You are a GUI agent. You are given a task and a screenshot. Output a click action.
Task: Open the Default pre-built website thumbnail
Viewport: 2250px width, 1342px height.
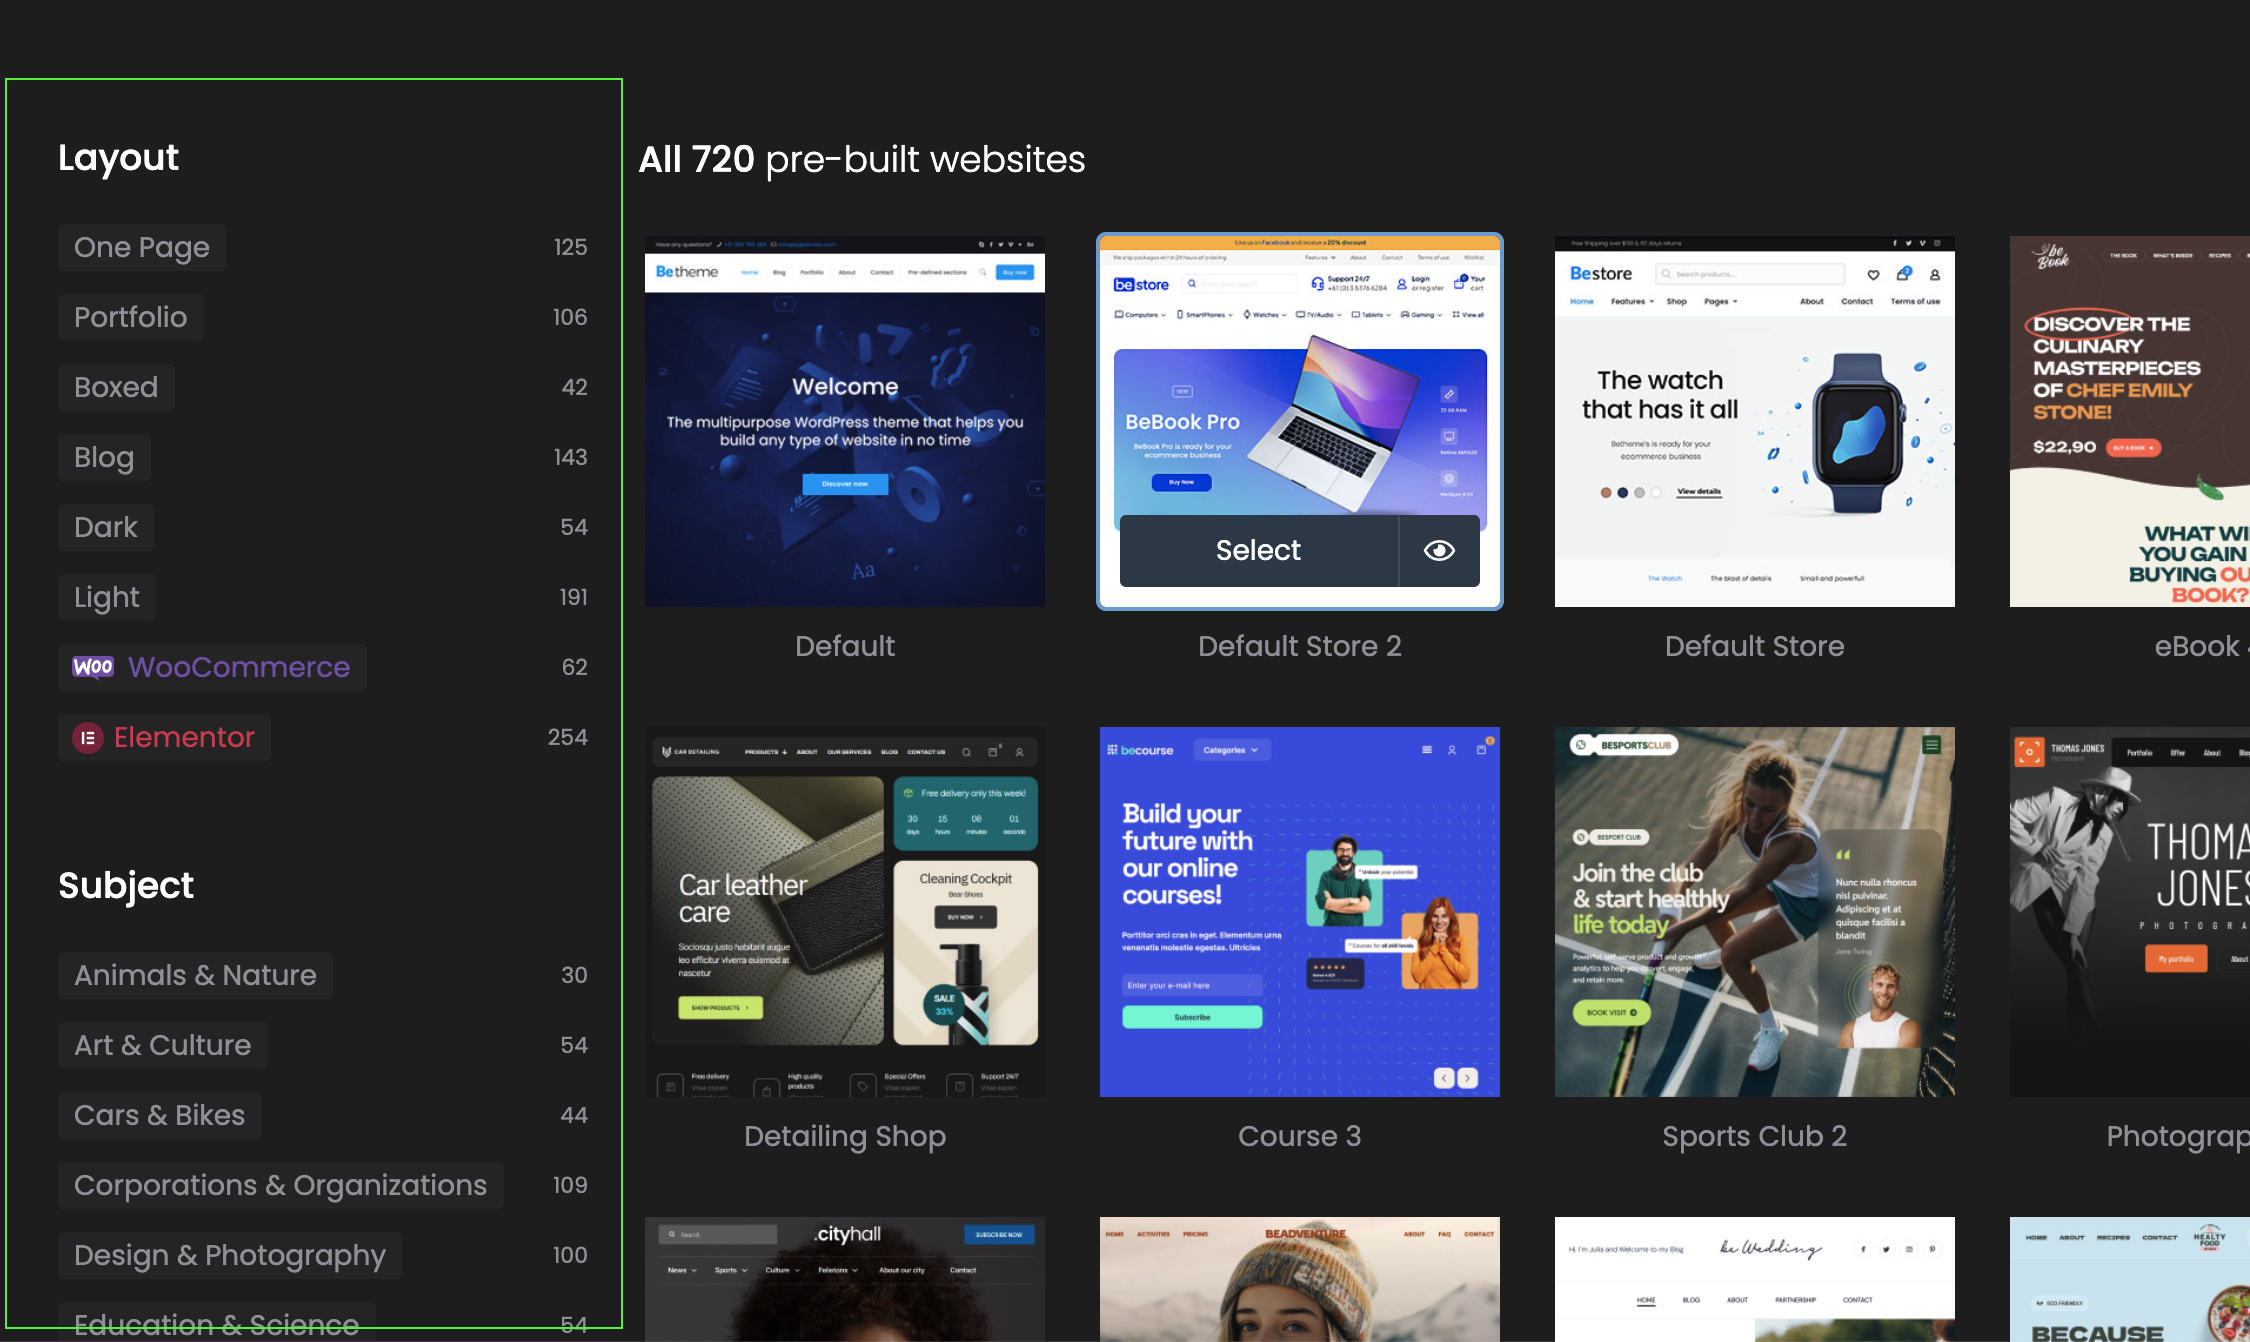[845, 421]
